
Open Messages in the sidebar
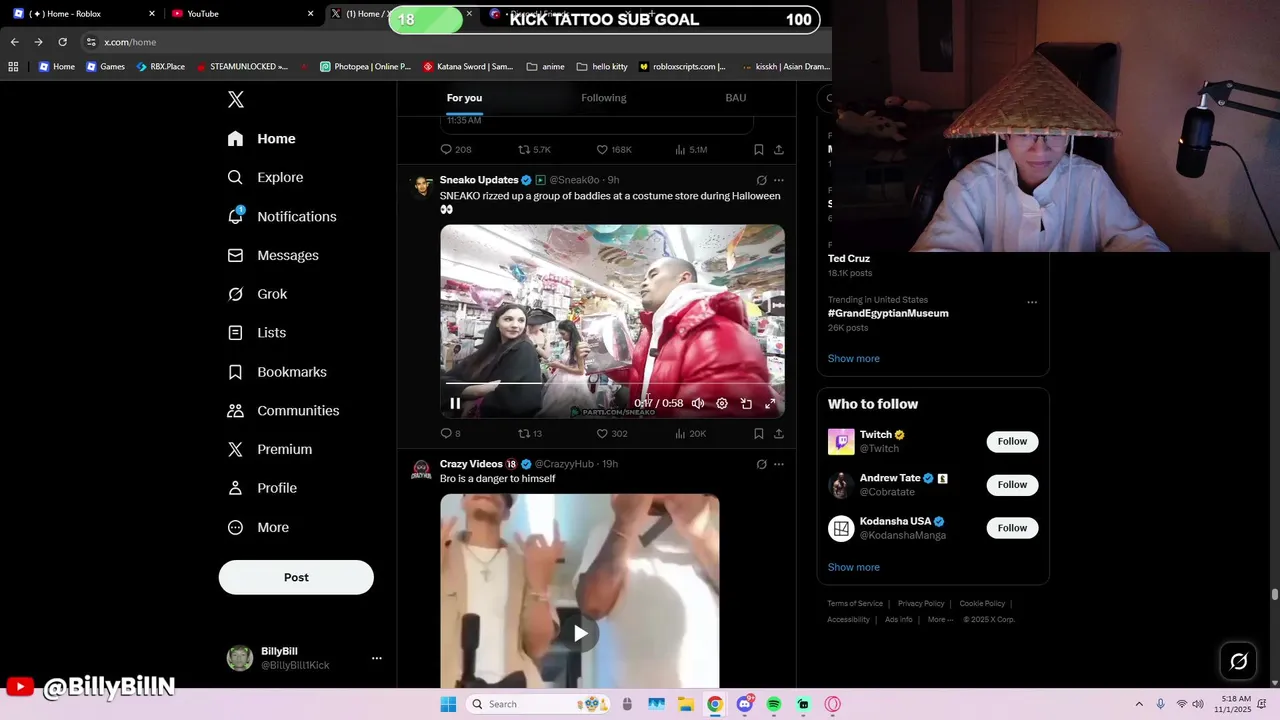[x=273, y=255]
